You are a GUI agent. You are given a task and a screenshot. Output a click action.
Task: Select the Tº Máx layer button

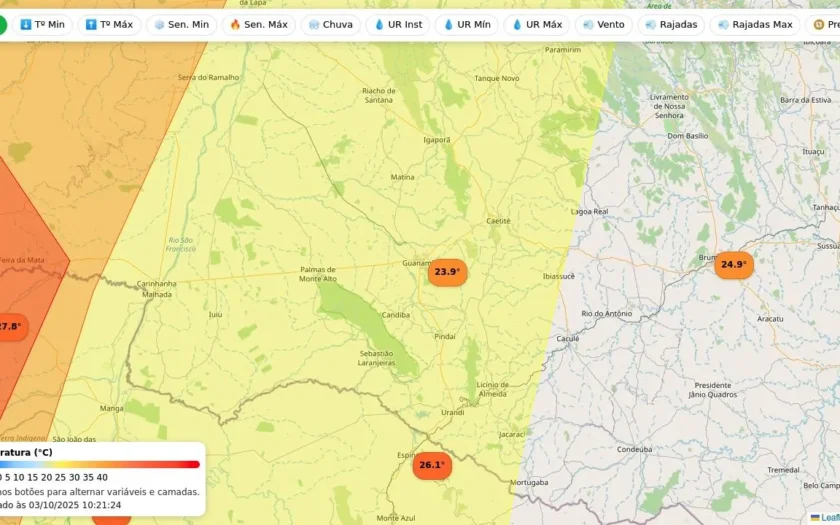point(109,25)
